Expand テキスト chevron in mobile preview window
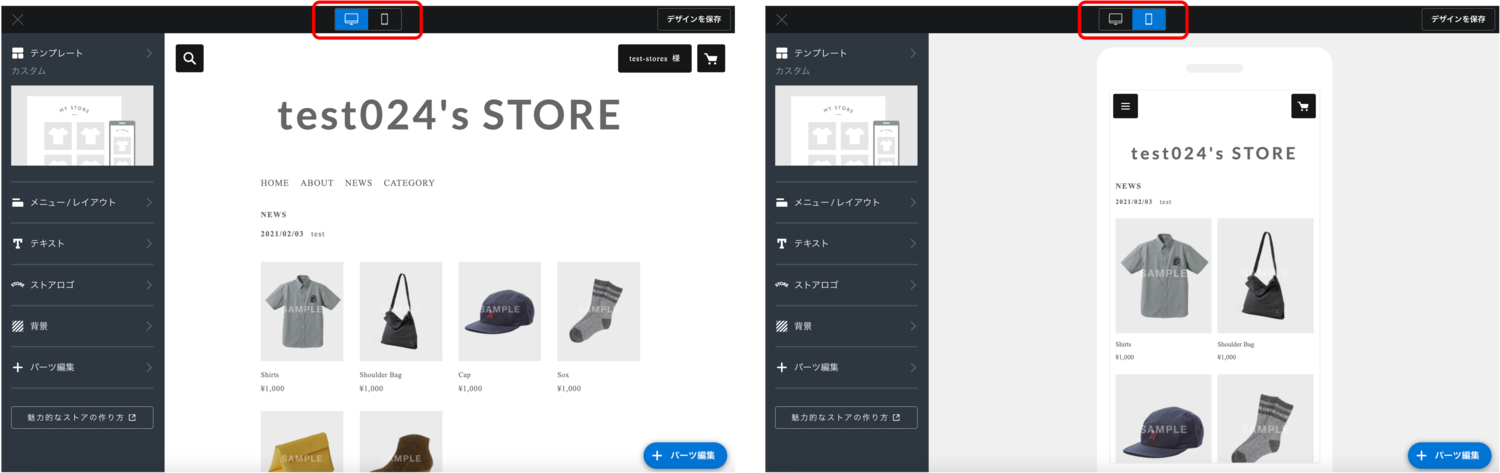 (x=913, y=243)
